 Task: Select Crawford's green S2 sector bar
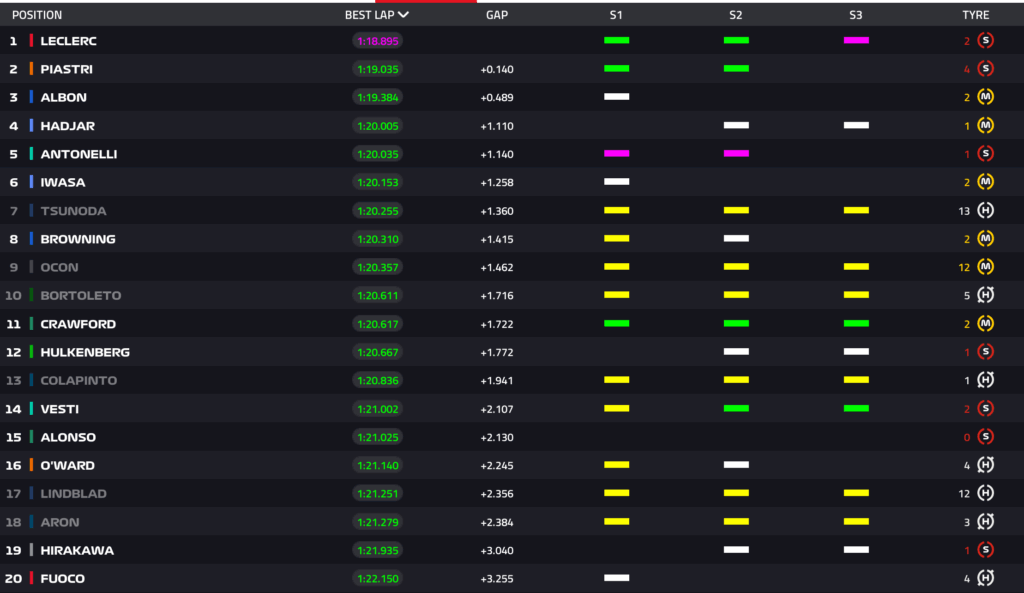coord(736,323)
